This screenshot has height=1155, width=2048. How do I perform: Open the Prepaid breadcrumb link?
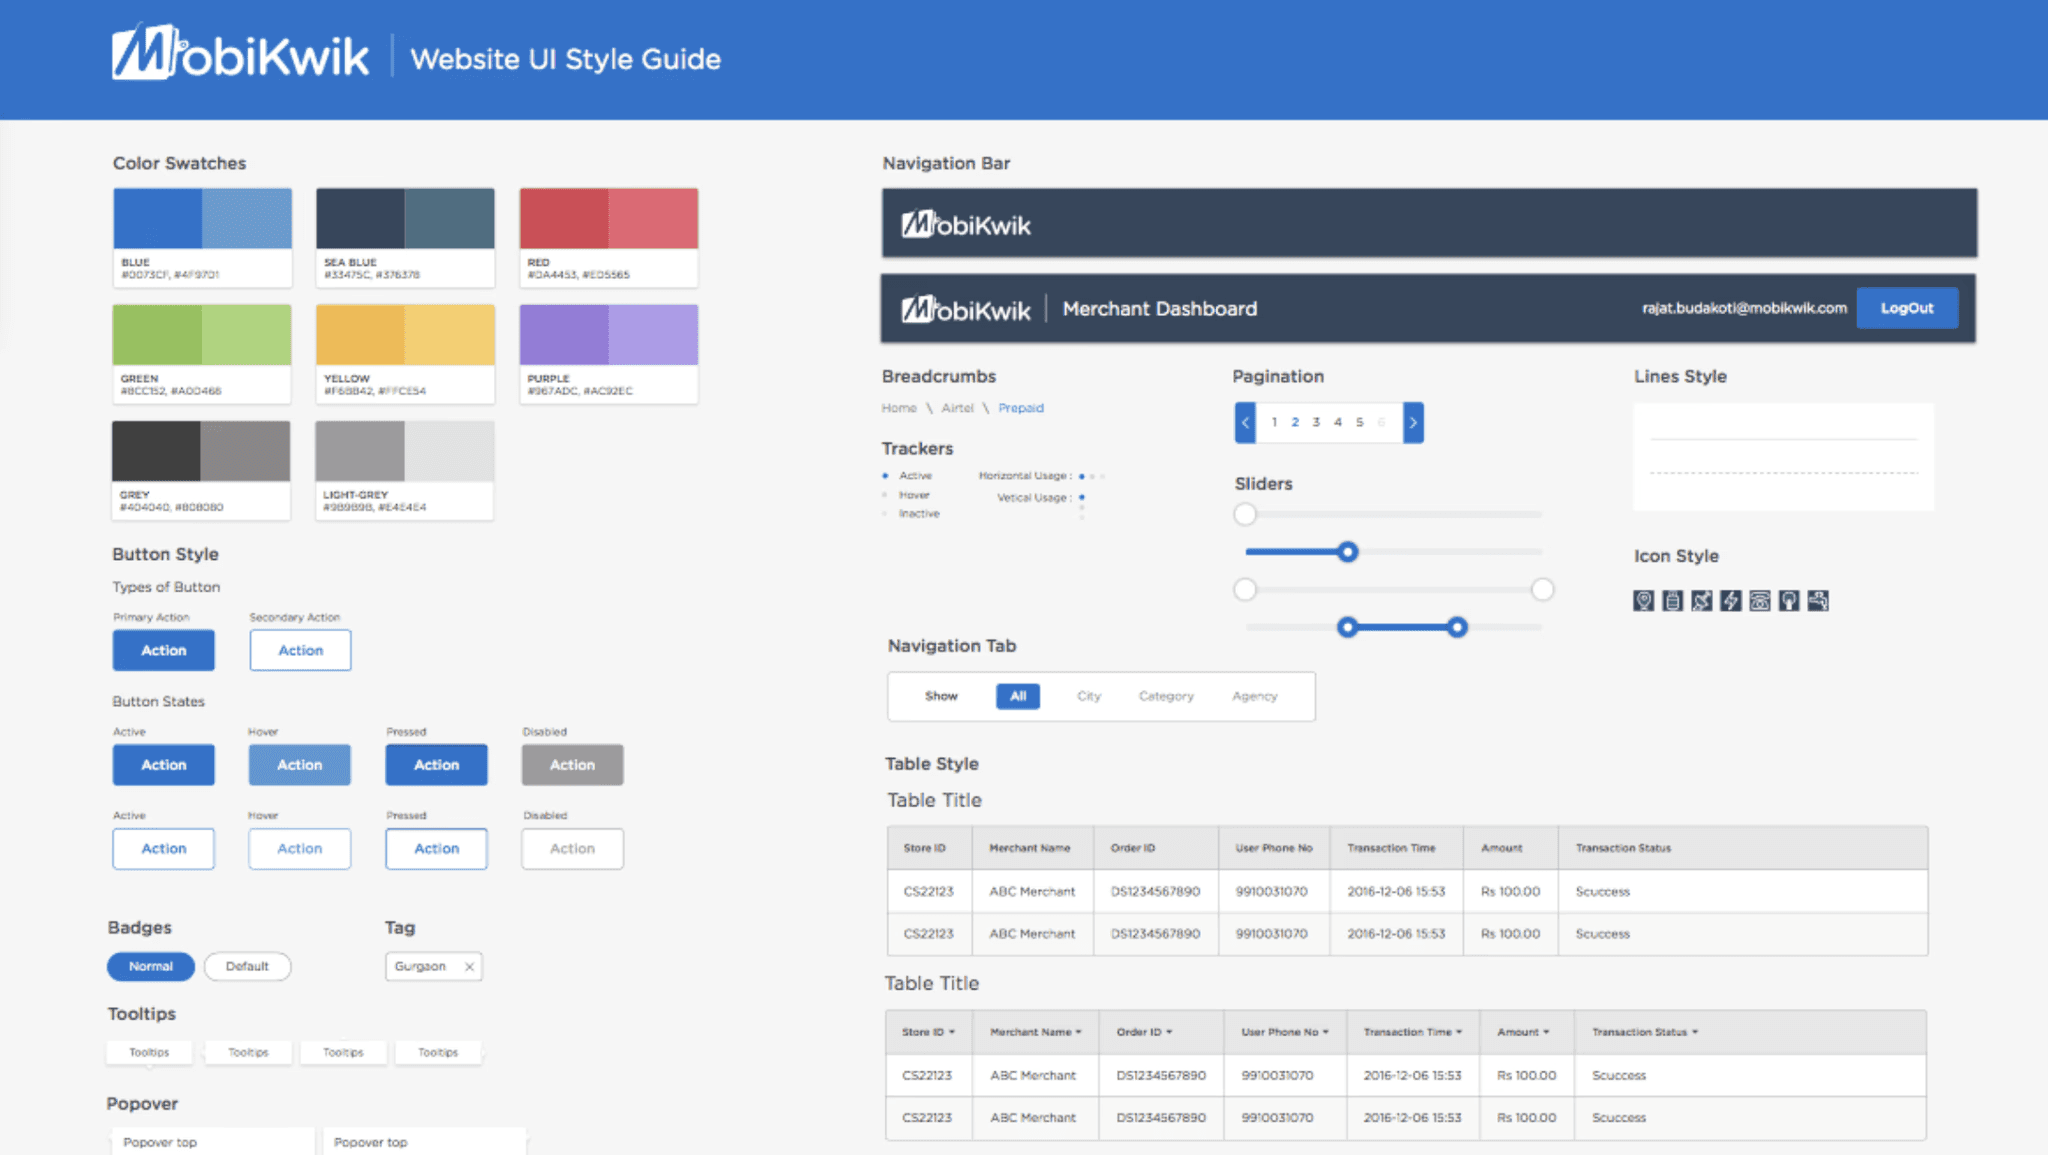click(1020, 408)
